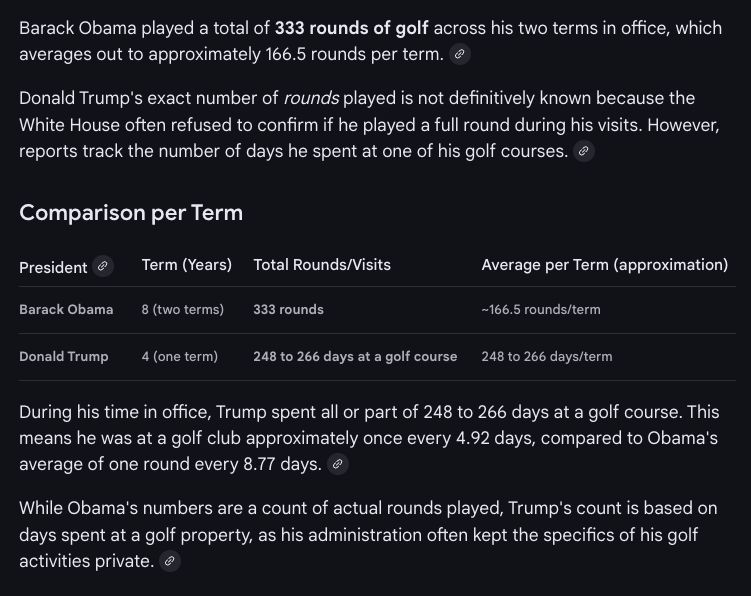Click the "248 to 266 days/term" cell
This screenshot has width=751, height=596.
tap(547, 357)
